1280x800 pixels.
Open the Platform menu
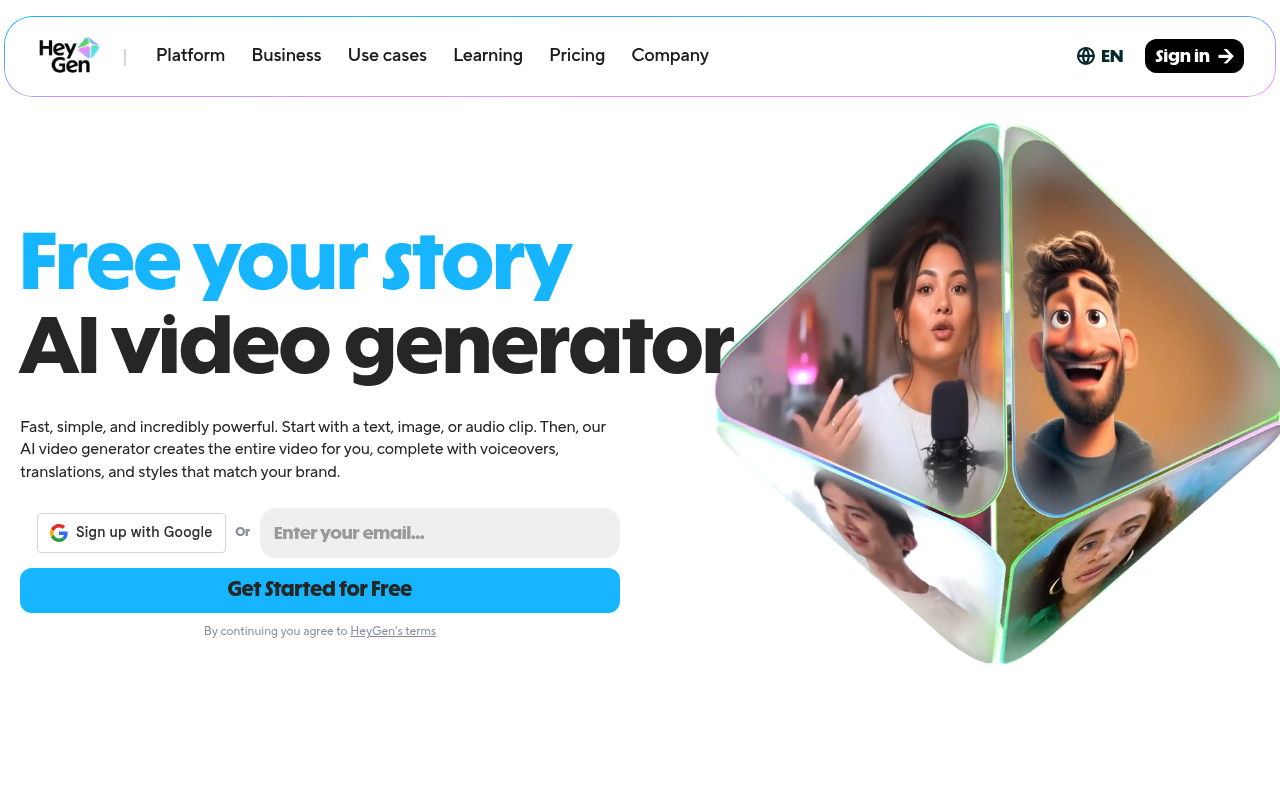[190, 55]
